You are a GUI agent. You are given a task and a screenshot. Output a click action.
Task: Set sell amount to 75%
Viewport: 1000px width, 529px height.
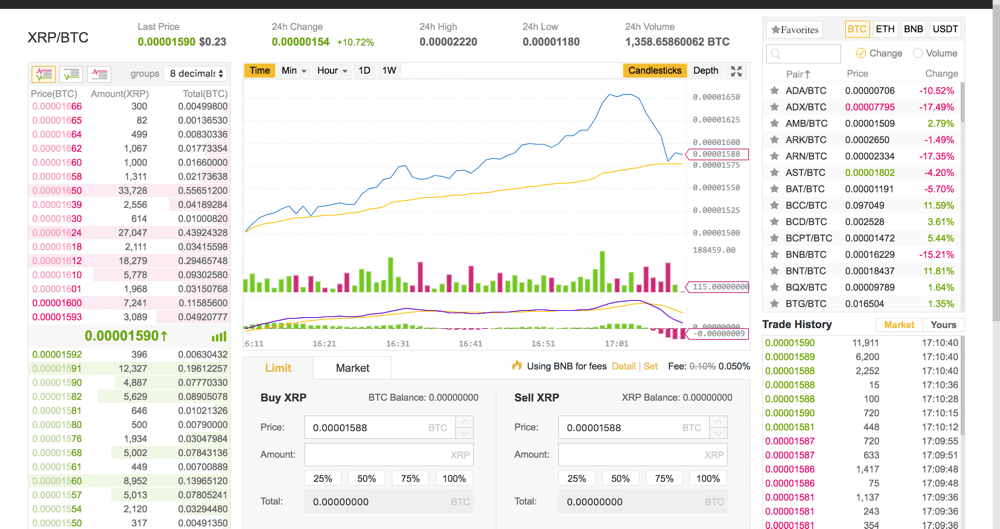click(x=664, y=479)
